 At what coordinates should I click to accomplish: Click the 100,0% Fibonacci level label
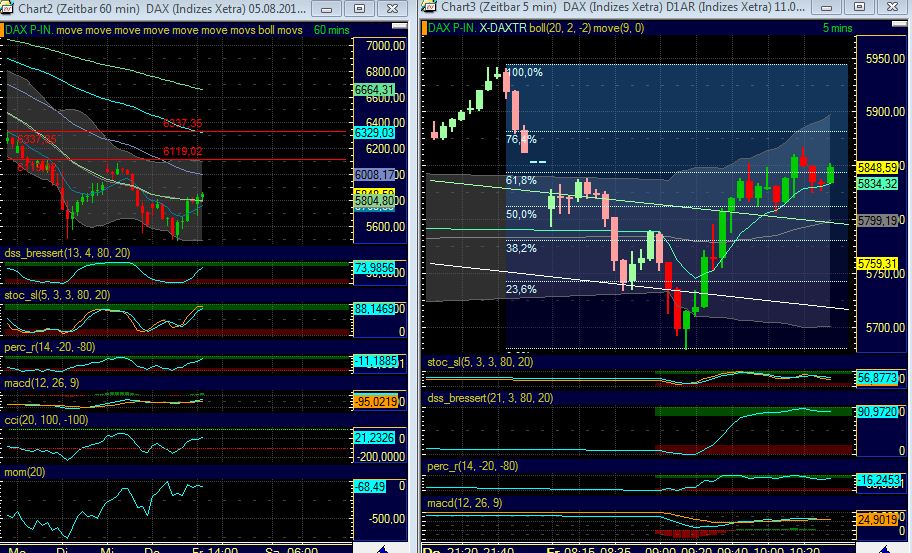(x=525, y=72)
